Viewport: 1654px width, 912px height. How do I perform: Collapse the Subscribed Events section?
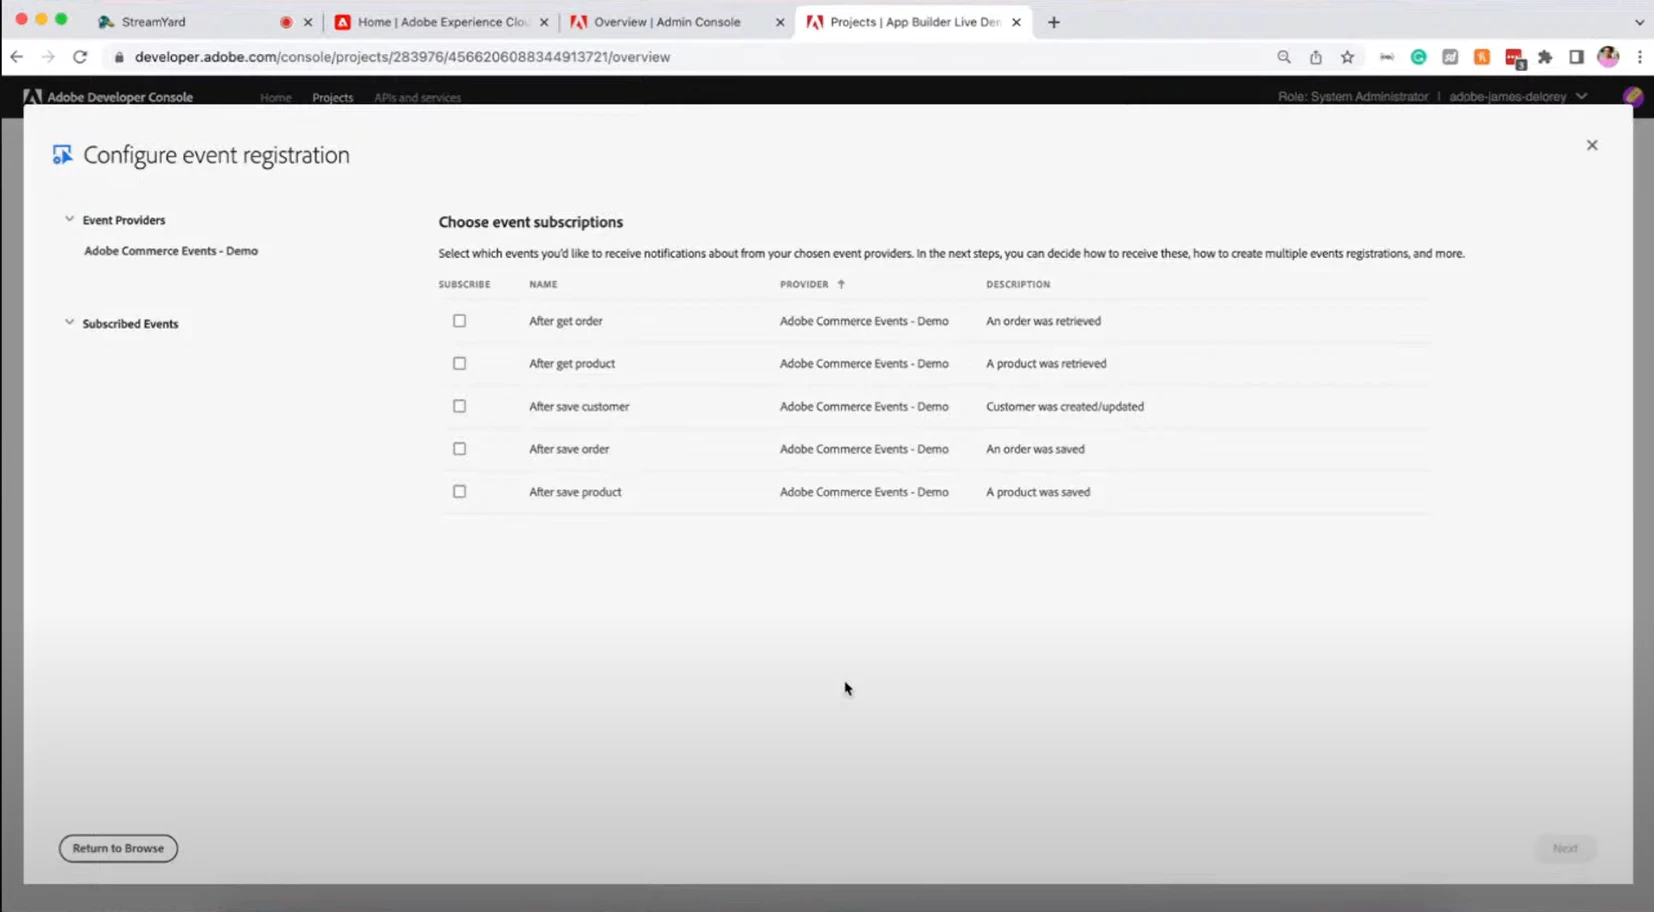point(69,323)
